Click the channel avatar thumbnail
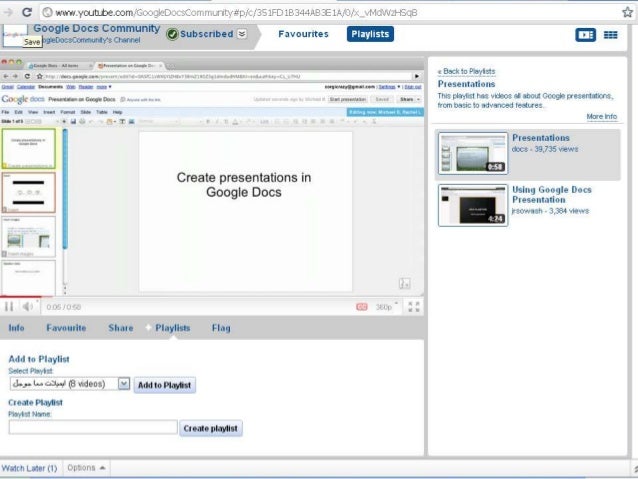The height and width of the screenshot is (479, 638). pyautogui.click(x=15, y=35)
